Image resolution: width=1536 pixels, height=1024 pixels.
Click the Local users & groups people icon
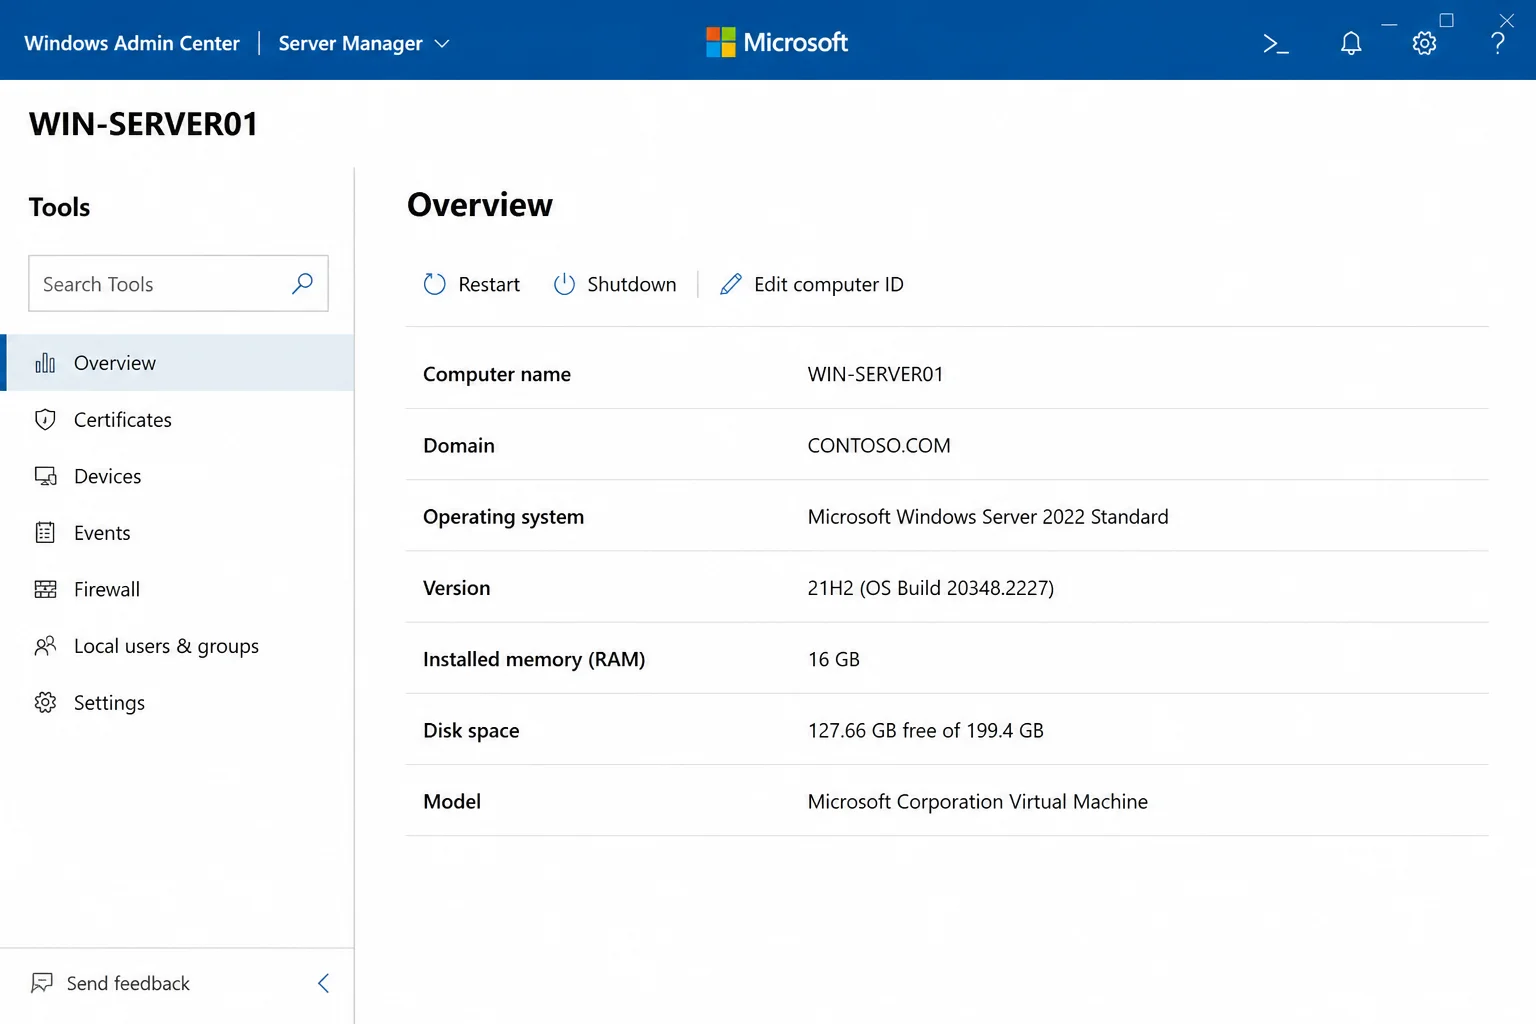coord(45,646)
